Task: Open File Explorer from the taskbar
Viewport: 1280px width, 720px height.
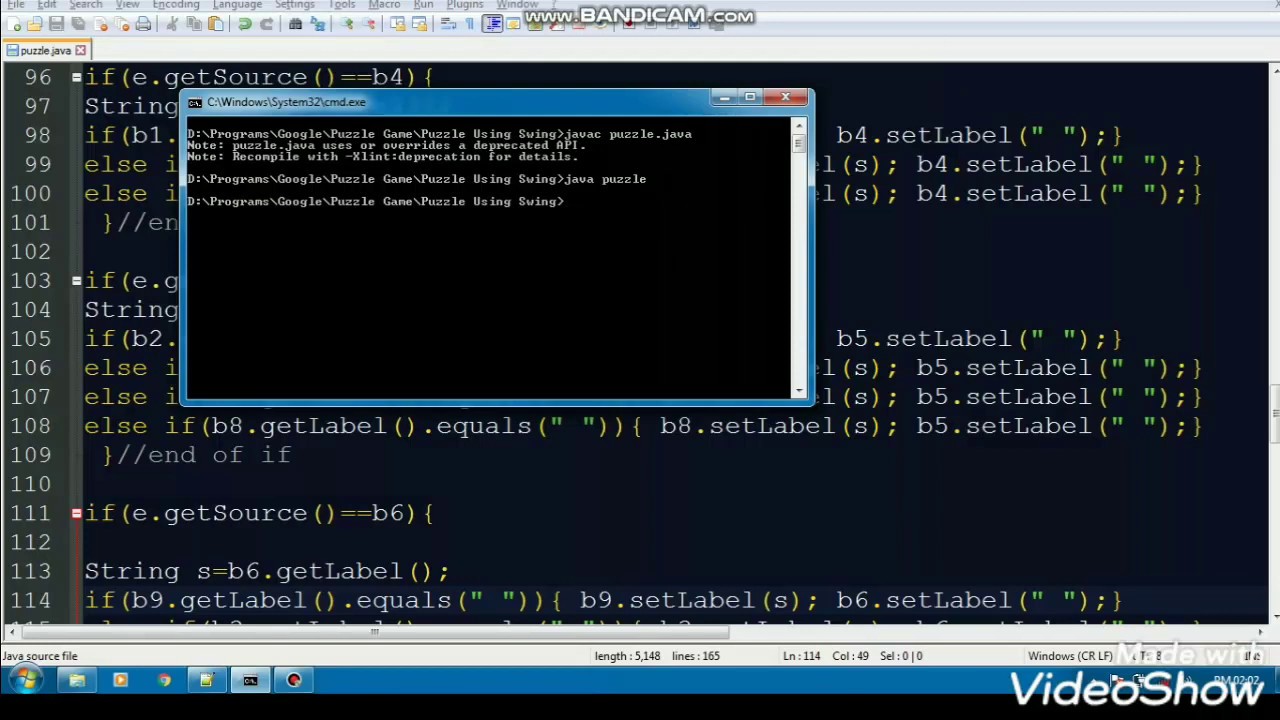Action: coord(77,681)
